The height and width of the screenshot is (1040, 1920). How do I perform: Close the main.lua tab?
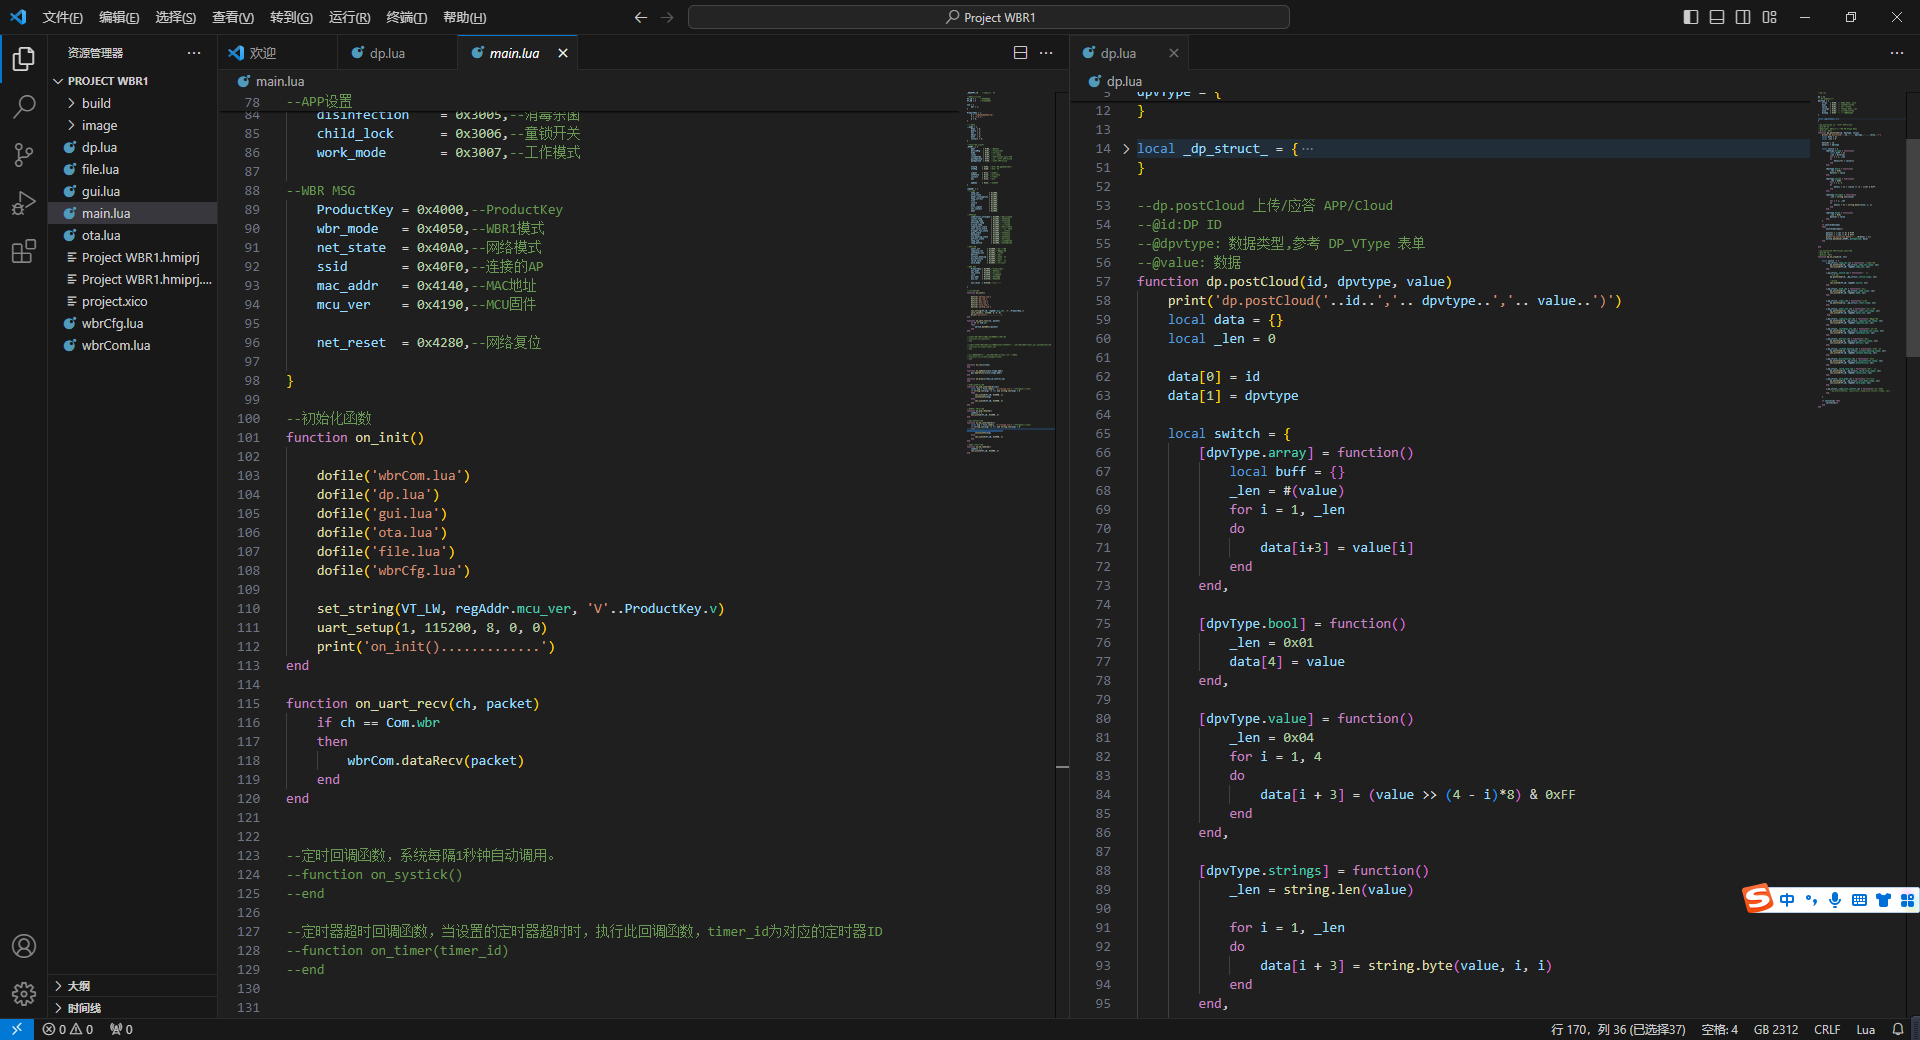(563, 53)
